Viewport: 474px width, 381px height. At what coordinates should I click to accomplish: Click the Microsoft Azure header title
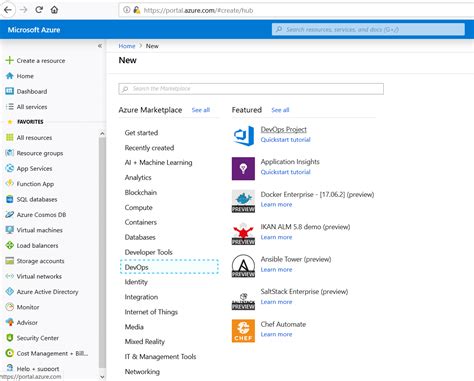click(x=34, y=30)
